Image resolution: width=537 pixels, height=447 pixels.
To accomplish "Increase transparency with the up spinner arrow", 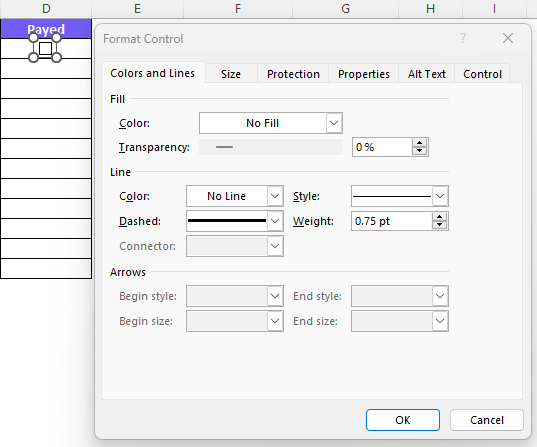I will 420,143.
